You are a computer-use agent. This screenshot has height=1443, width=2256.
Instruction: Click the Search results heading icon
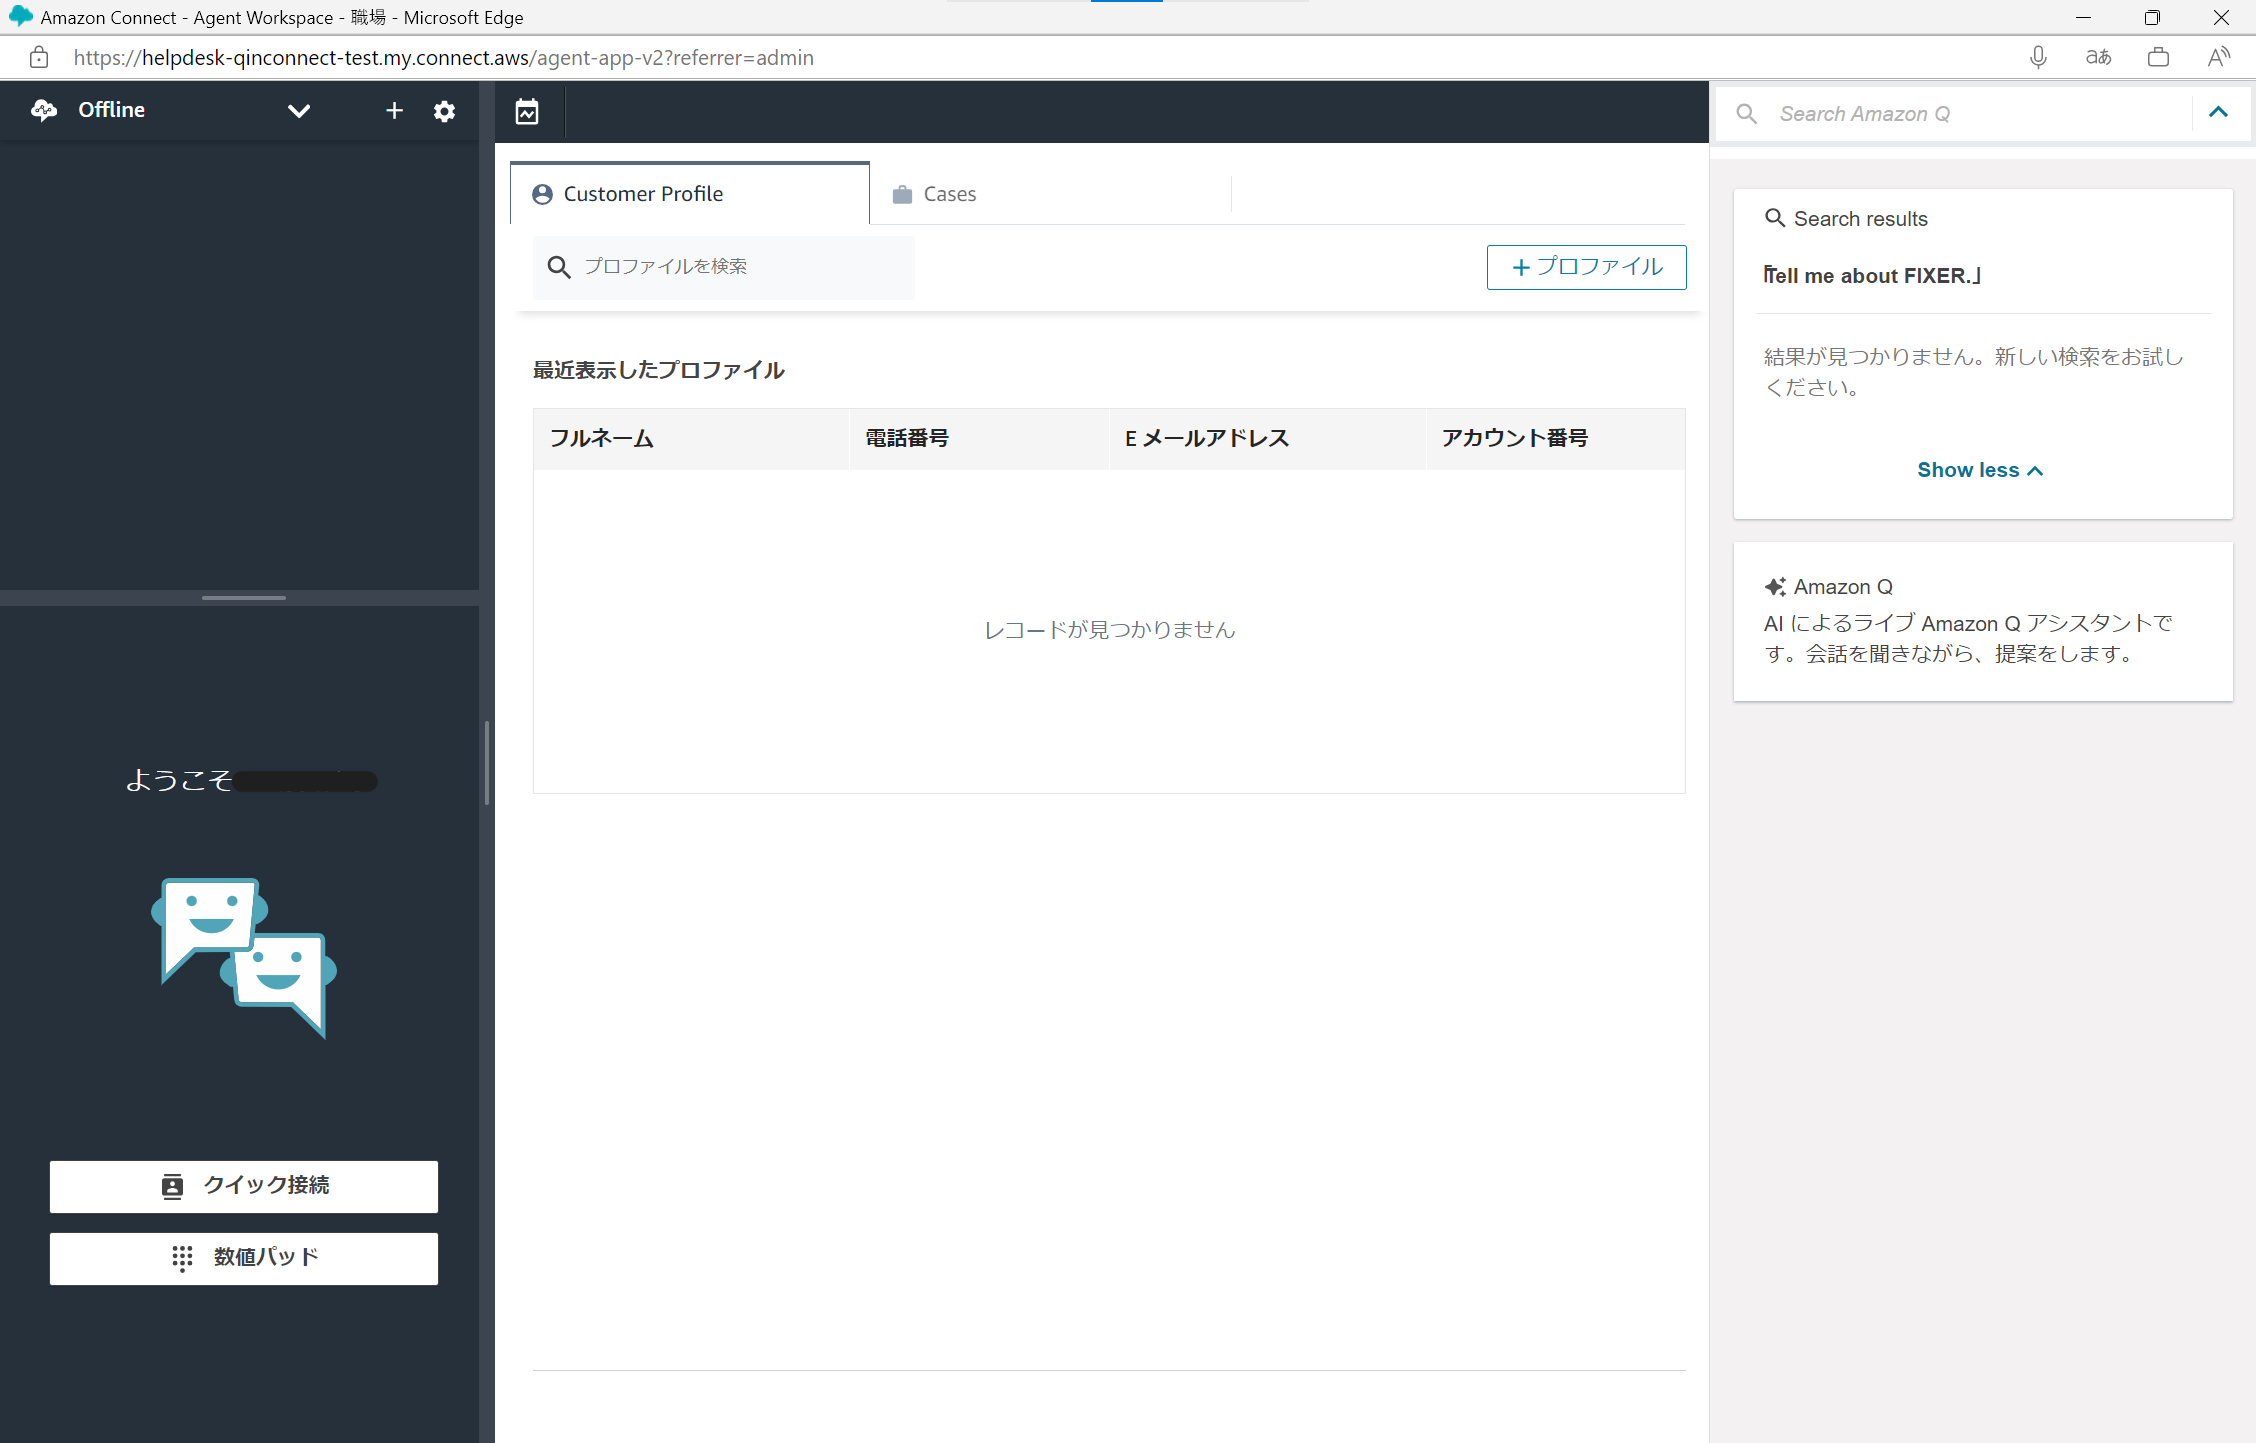coord(1775,218)
